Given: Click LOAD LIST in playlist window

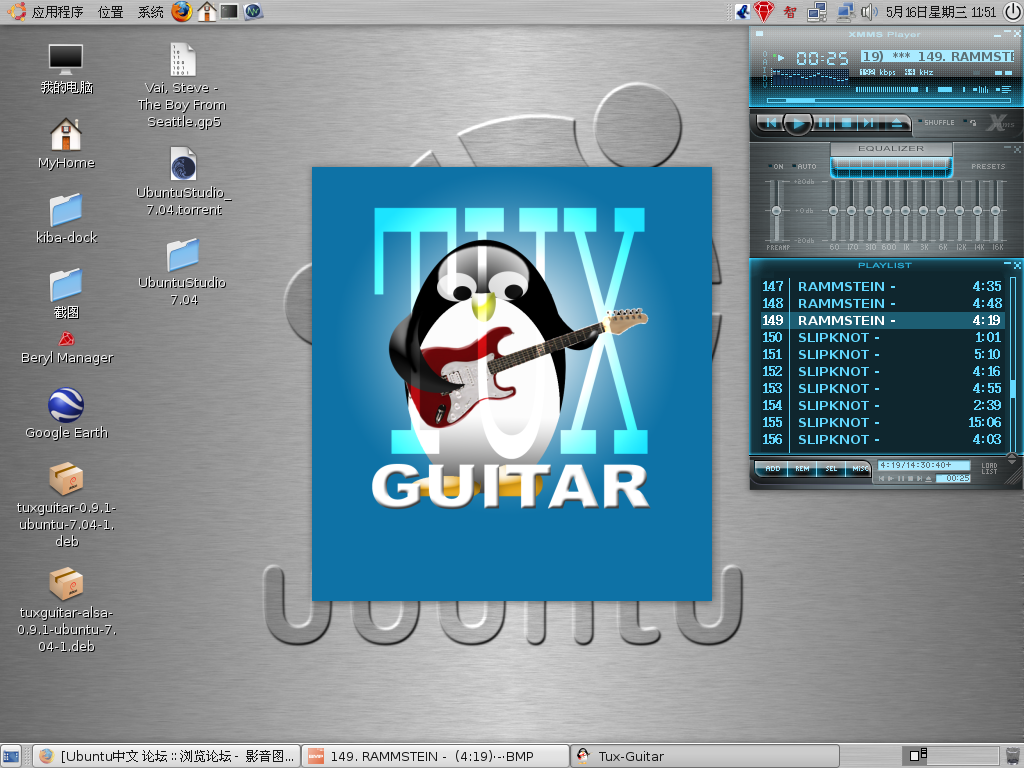Looking at the screenshot, I should click(x=989, y=468).
